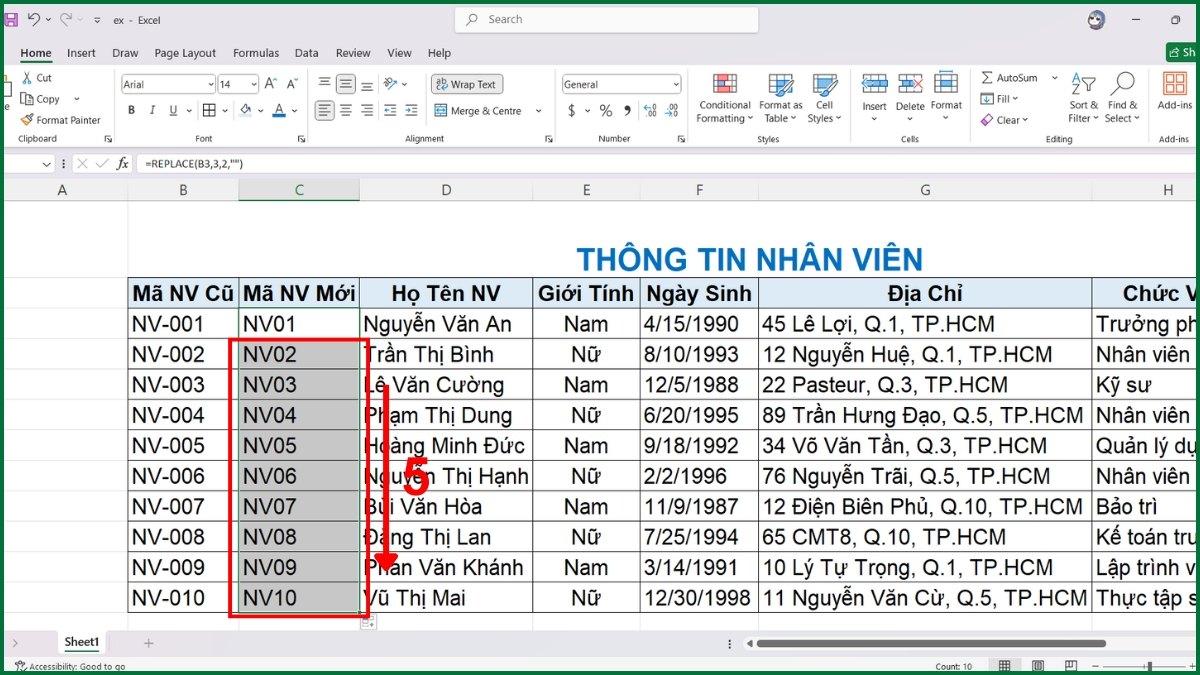Select the AutoSum function

(1014, 77)
